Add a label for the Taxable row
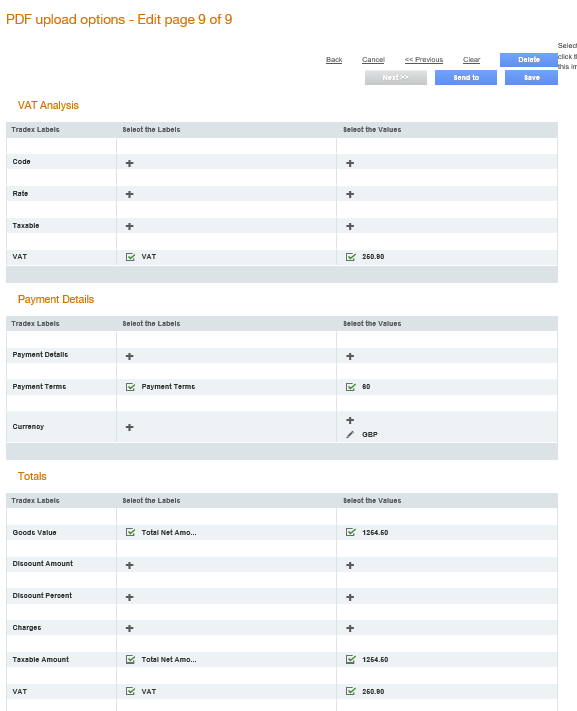 129,226
